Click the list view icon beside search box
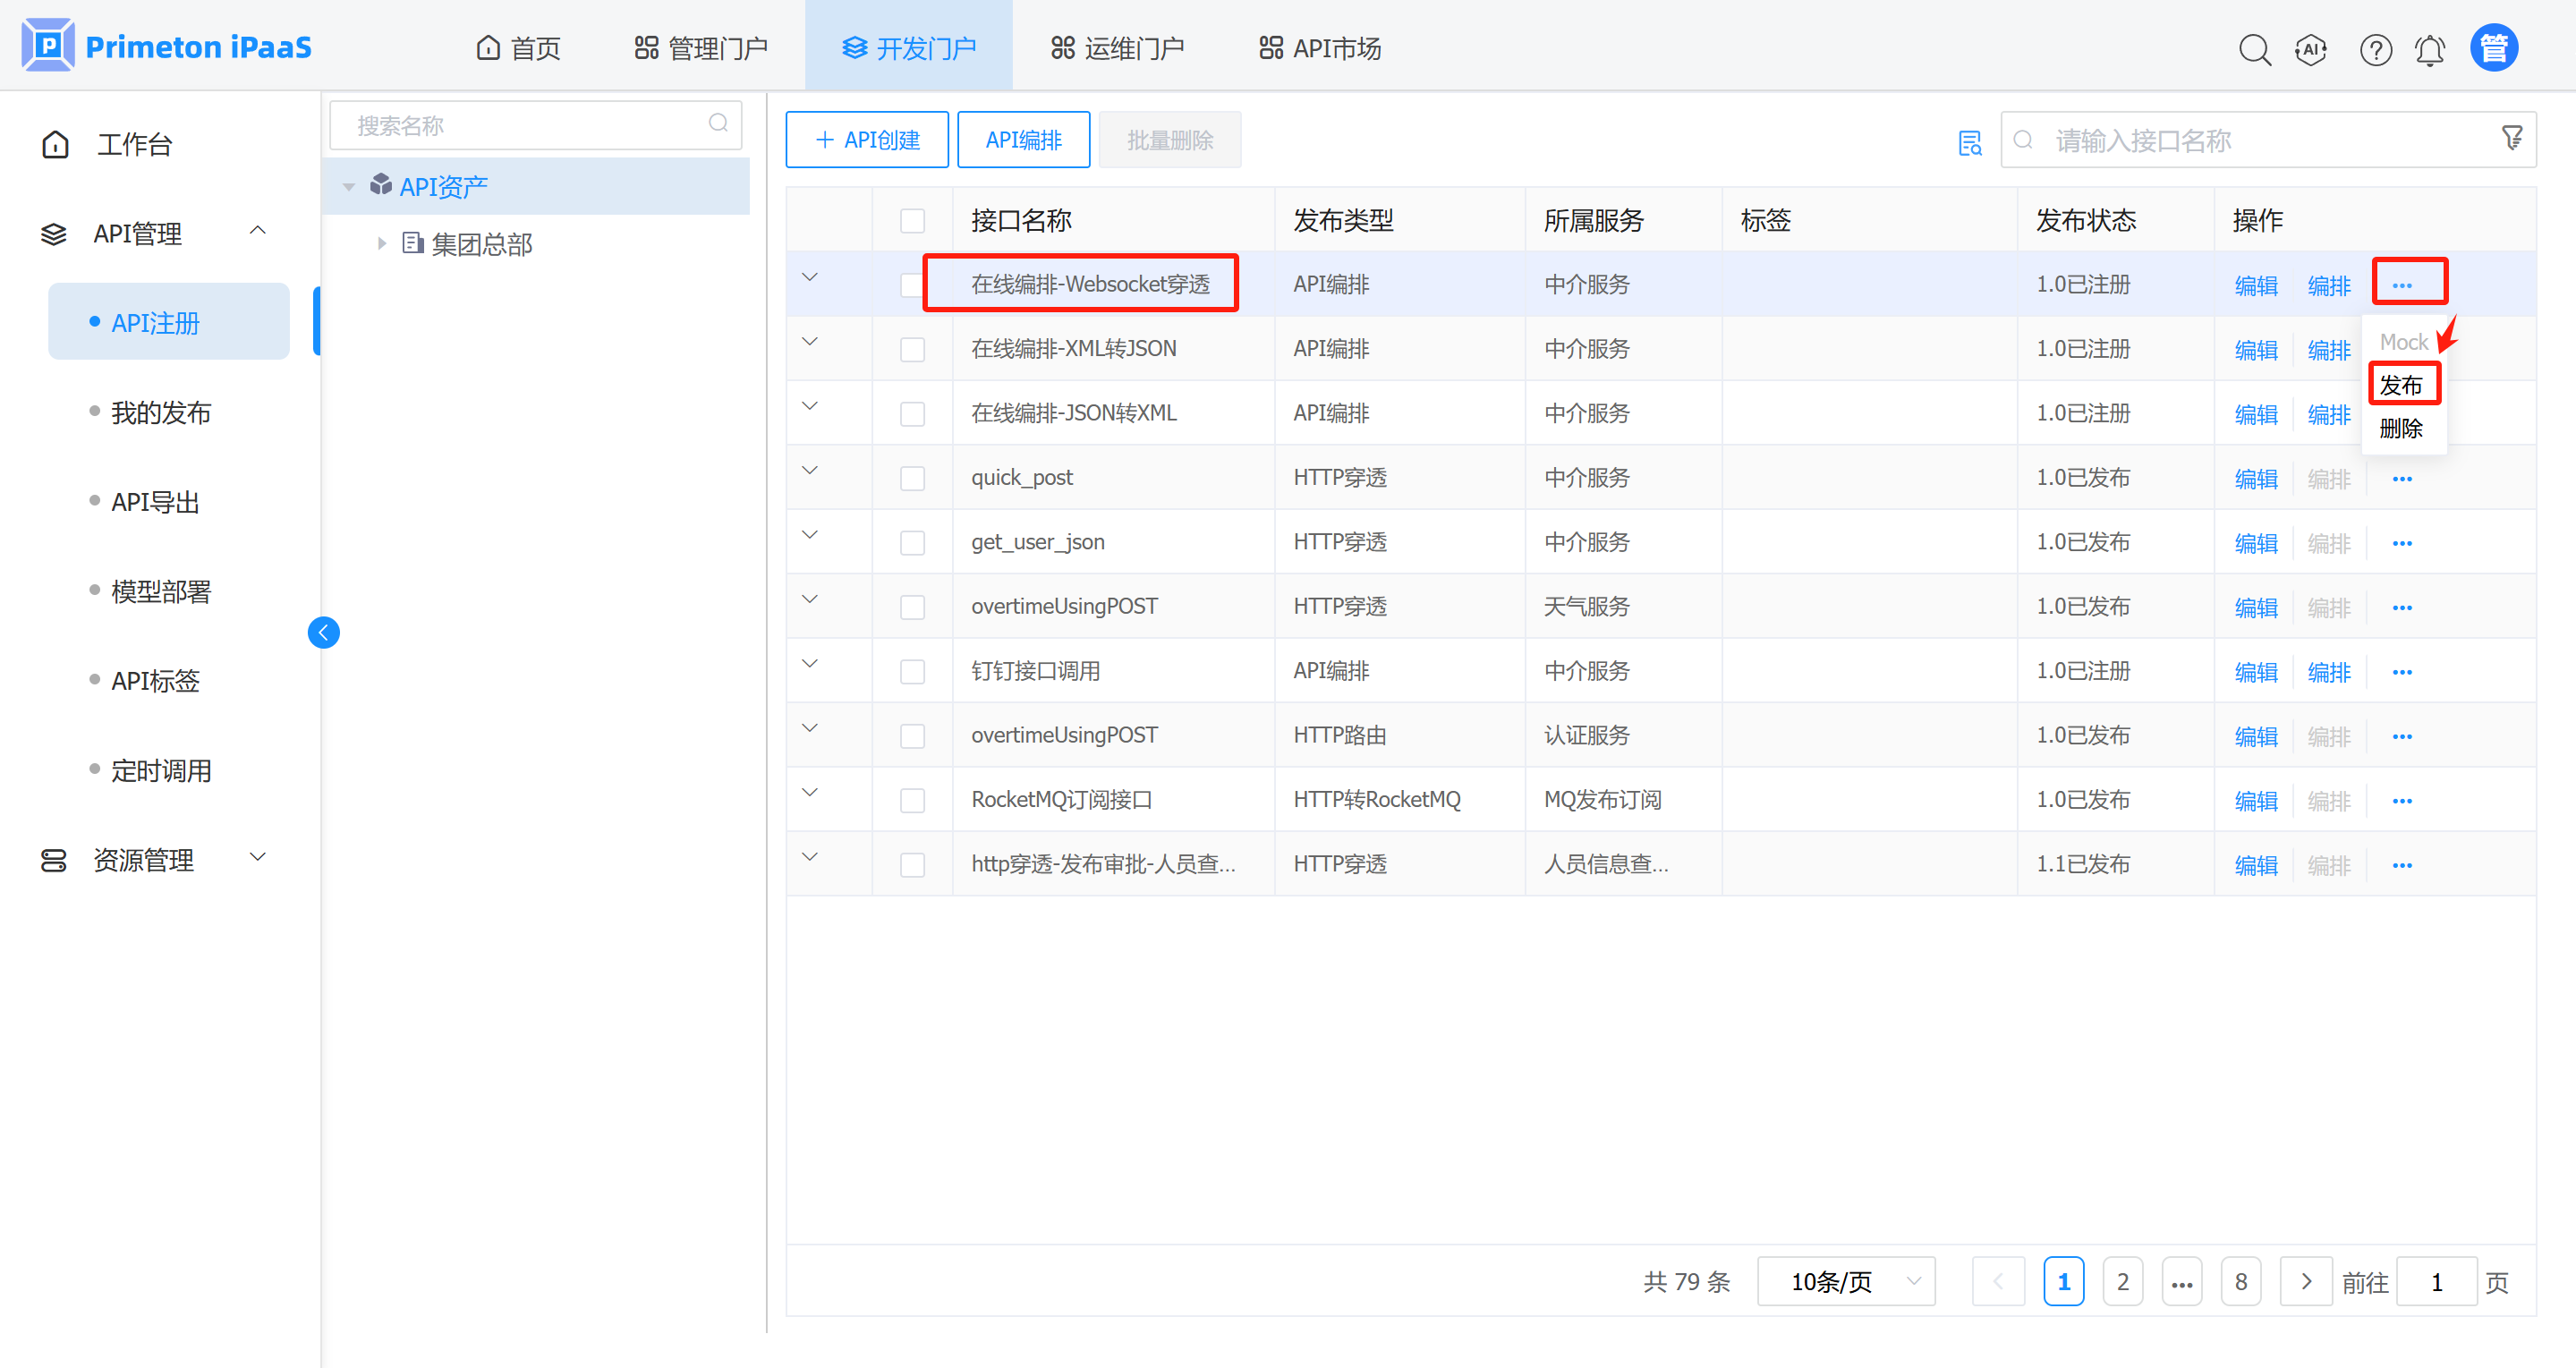The height and width of the screenshot is (1368, 2576). (x=1969, y=143)
